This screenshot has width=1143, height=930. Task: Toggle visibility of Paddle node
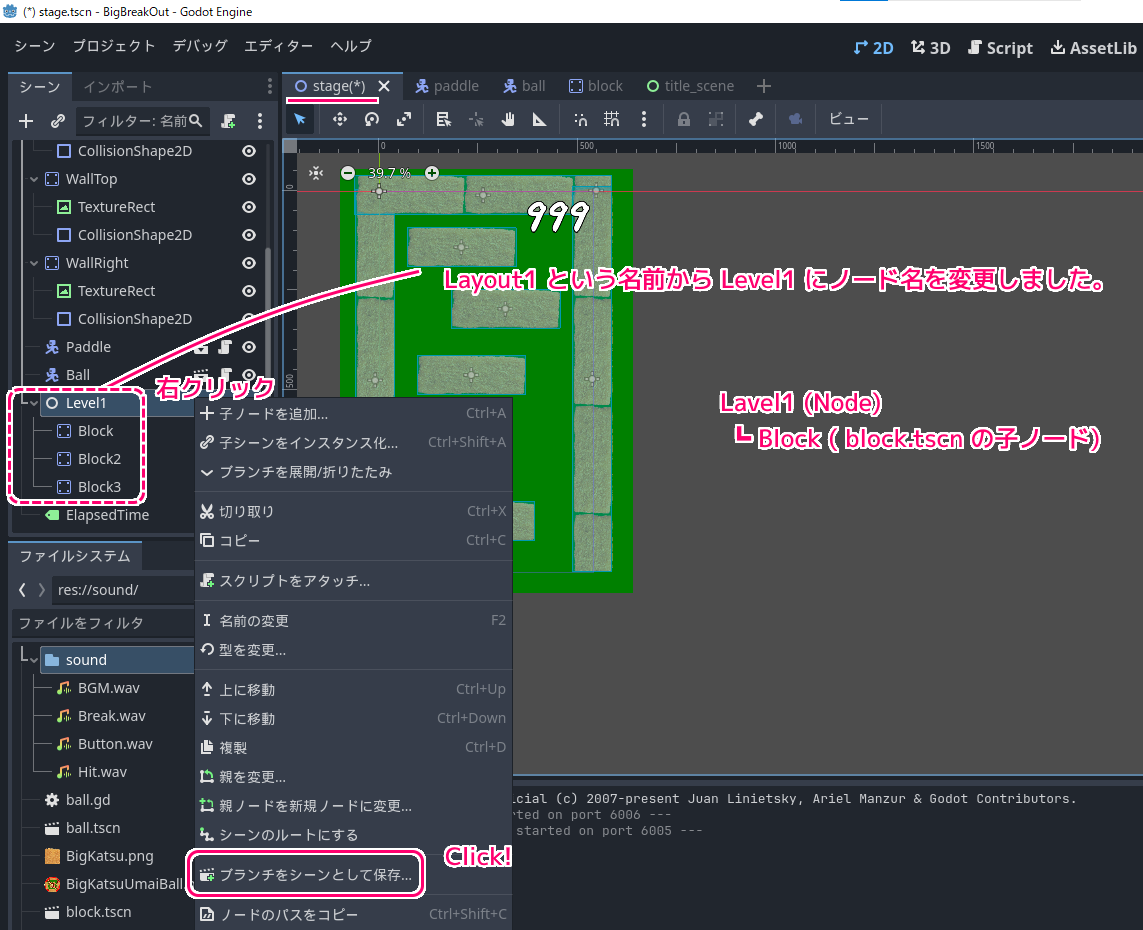click(x=249, y=348)
